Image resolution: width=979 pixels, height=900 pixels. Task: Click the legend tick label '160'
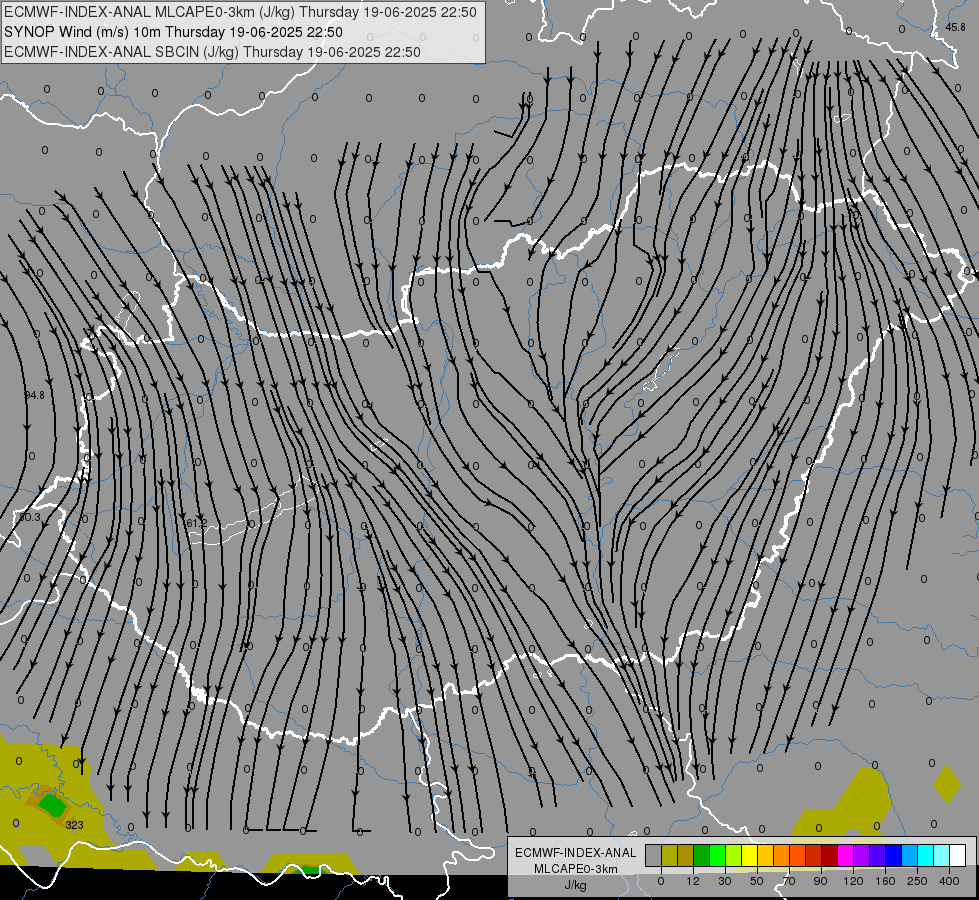coord(885,881)
